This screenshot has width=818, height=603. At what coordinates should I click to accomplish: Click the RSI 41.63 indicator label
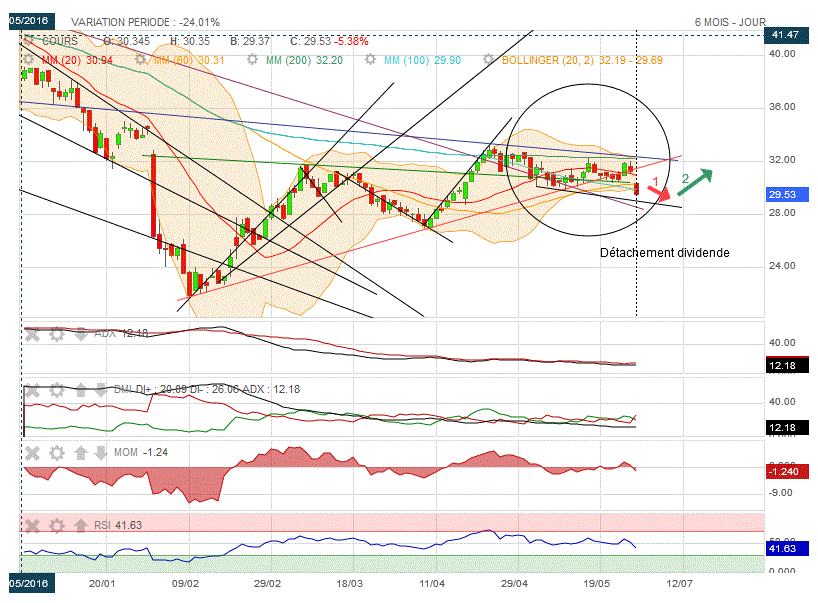118,525
